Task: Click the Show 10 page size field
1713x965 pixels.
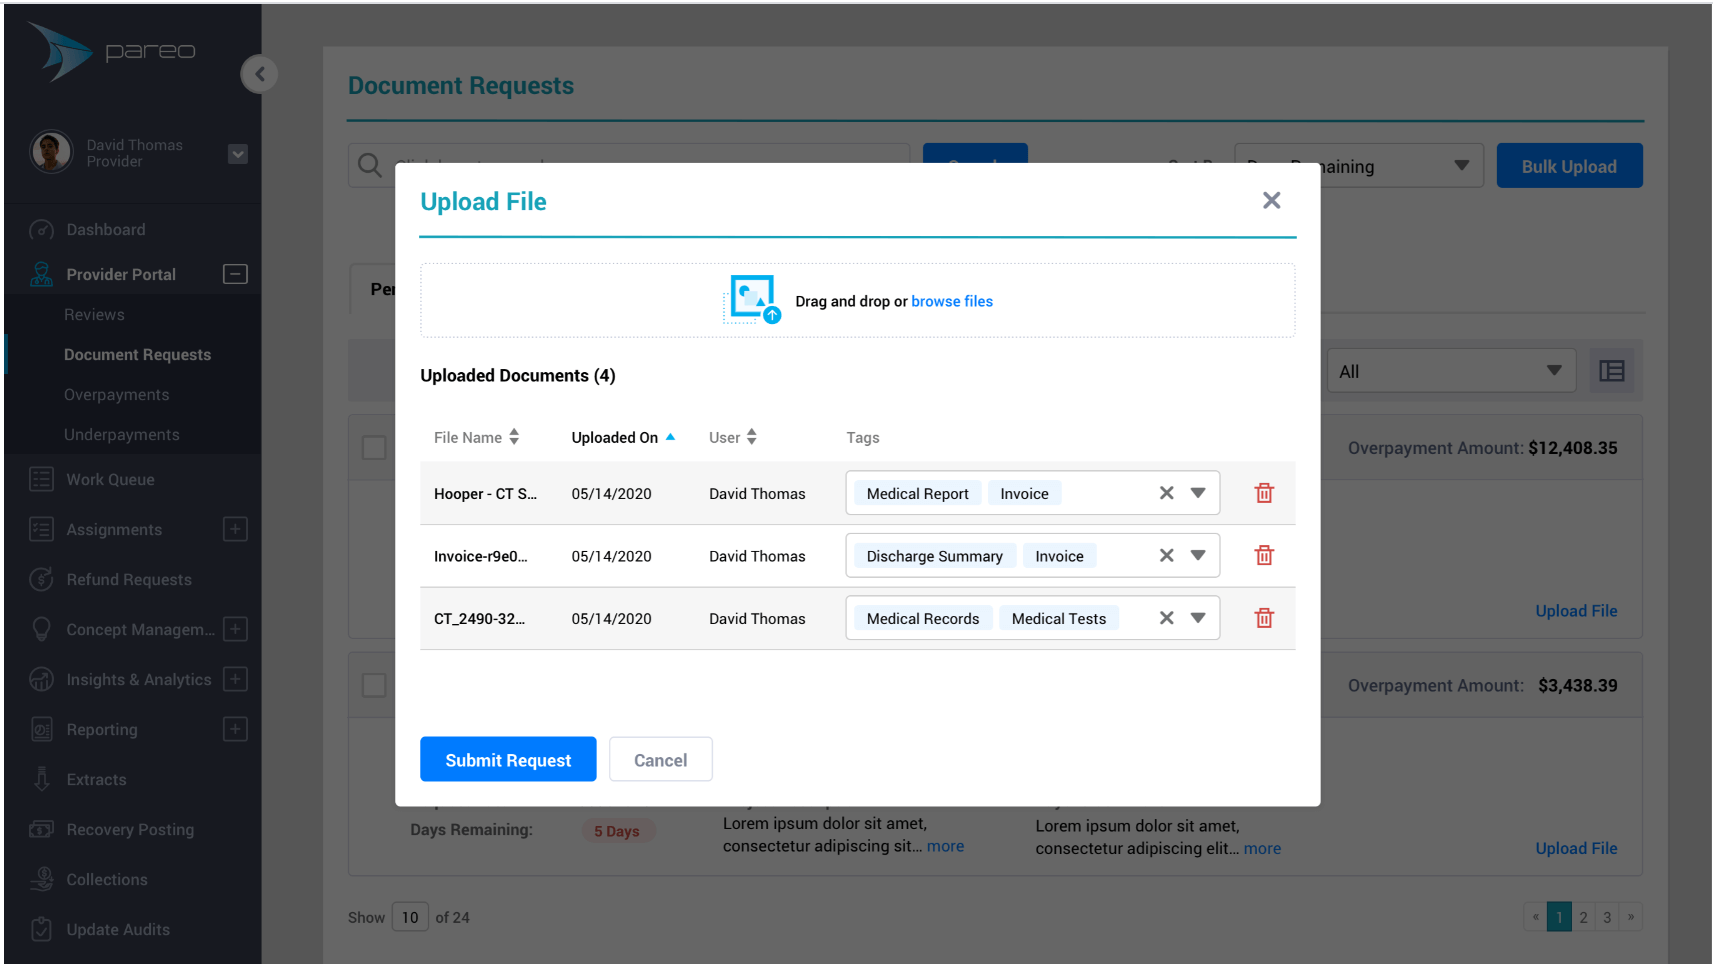Action: (410, 917)
